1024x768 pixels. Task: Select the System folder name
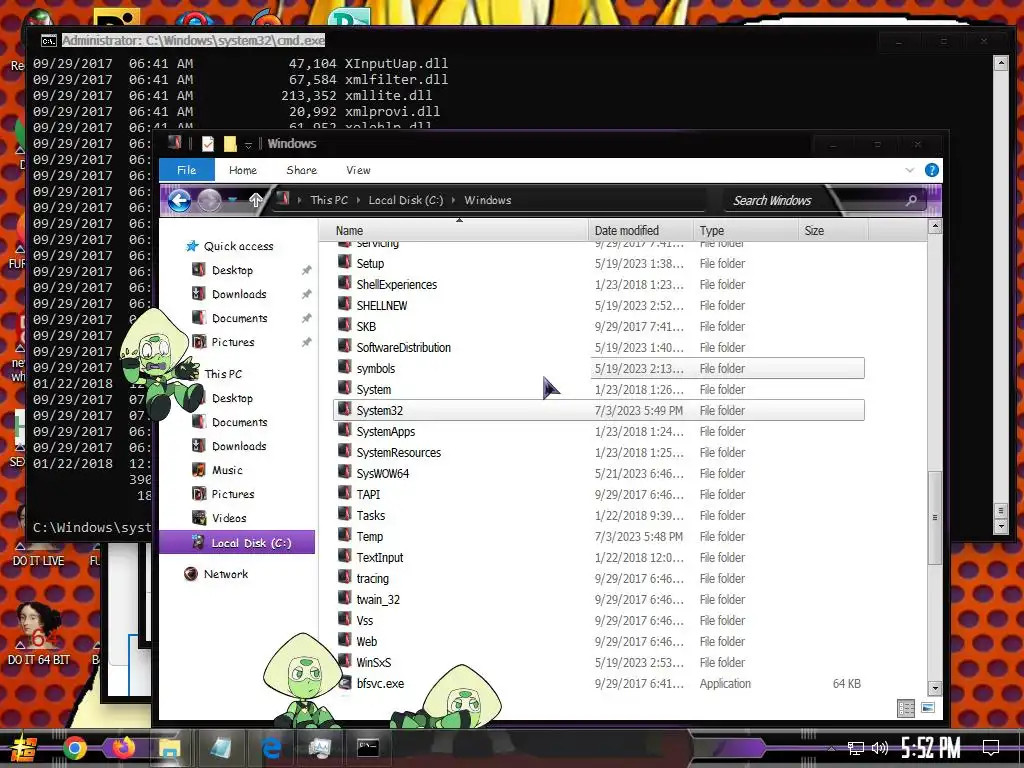pos(374,390)
